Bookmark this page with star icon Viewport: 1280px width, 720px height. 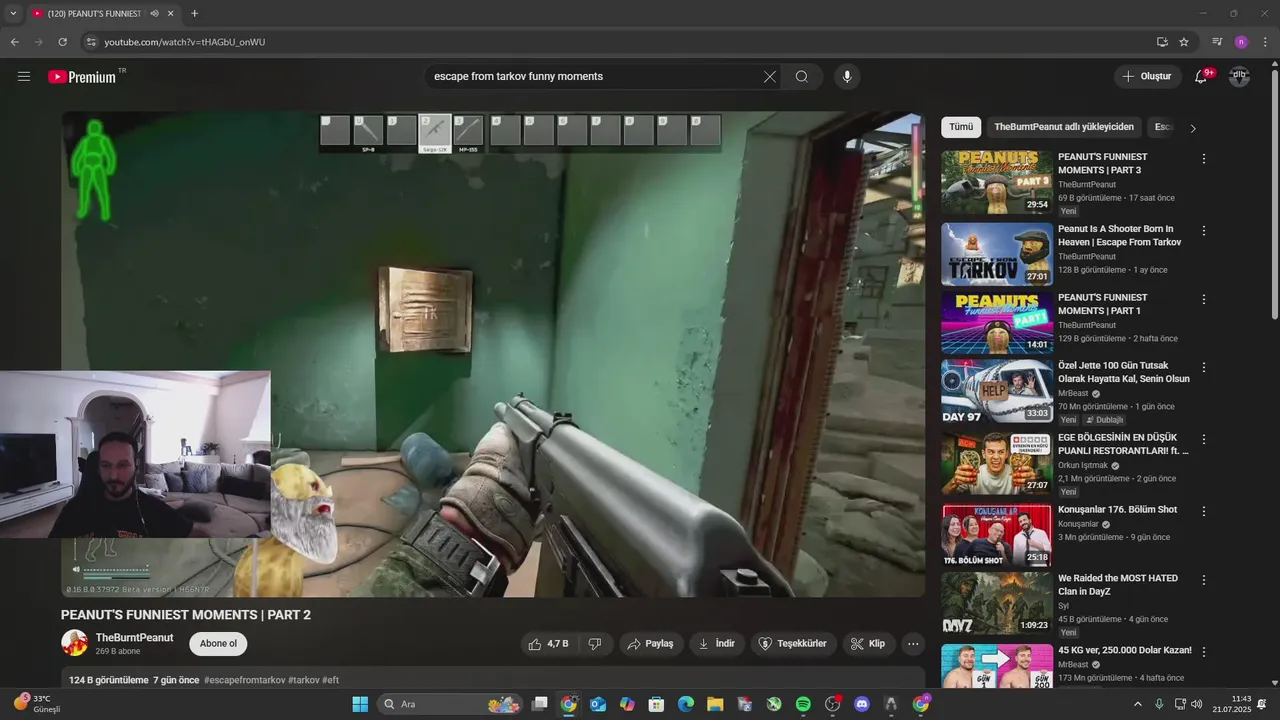tap(1184, 42)
